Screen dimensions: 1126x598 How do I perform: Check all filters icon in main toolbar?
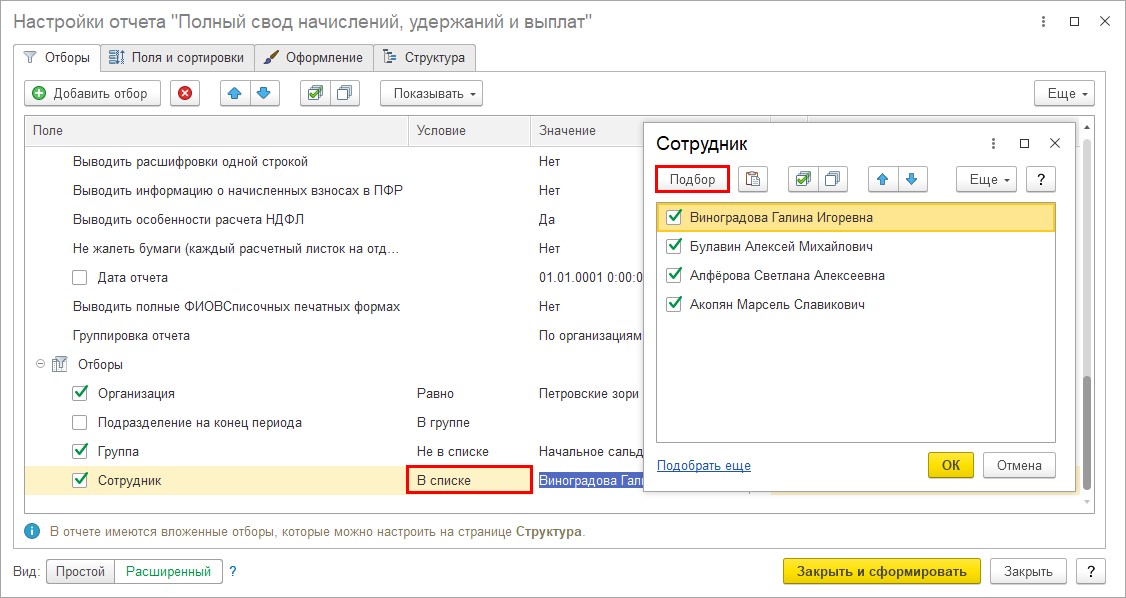(315, 93)
